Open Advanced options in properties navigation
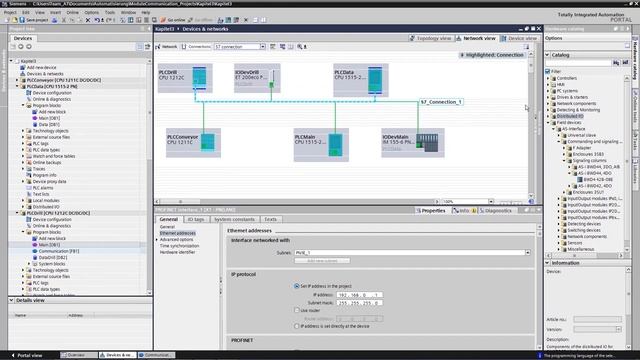The height and width of the screenshot is (360, 640). click(x=176, y=240)
